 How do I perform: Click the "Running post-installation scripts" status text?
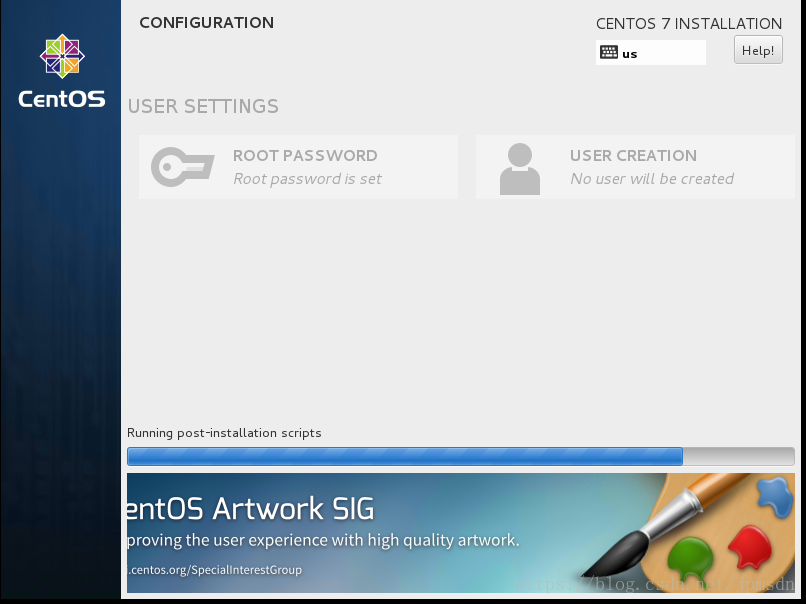coord(224,433)
